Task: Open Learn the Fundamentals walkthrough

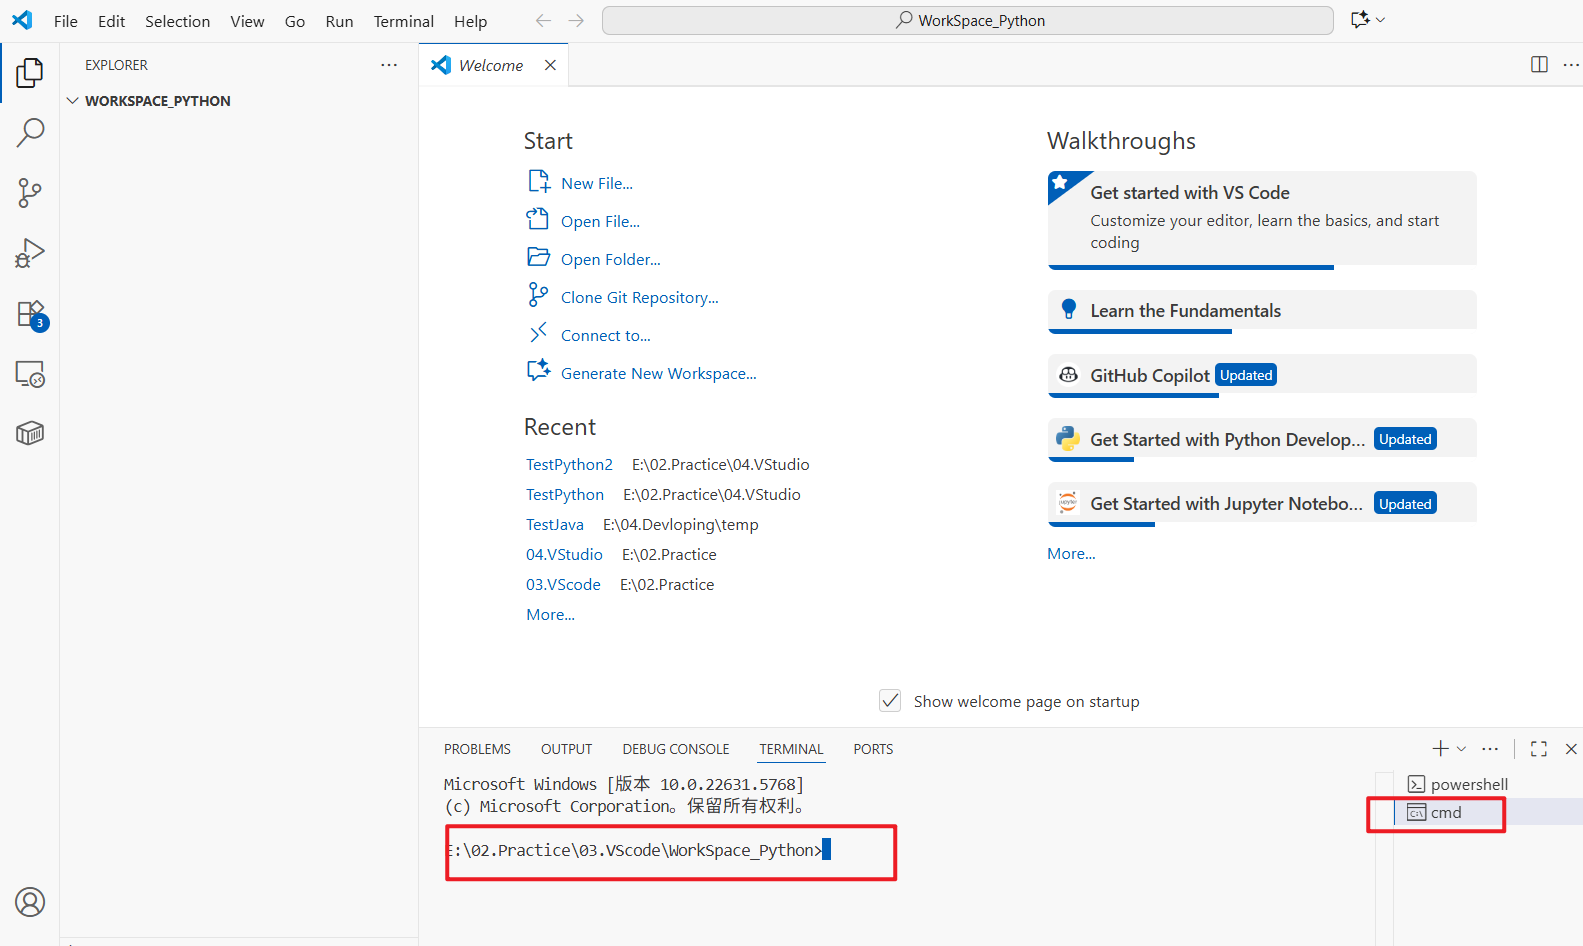Action: [1262, 311]
